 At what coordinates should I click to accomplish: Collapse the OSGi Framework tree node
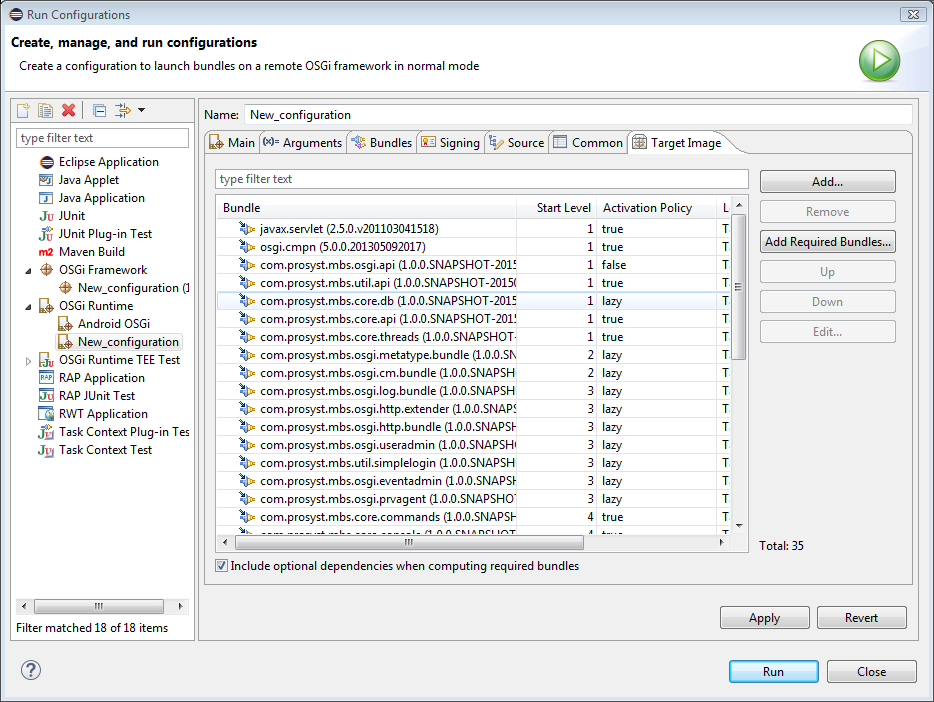click(28, 270)
